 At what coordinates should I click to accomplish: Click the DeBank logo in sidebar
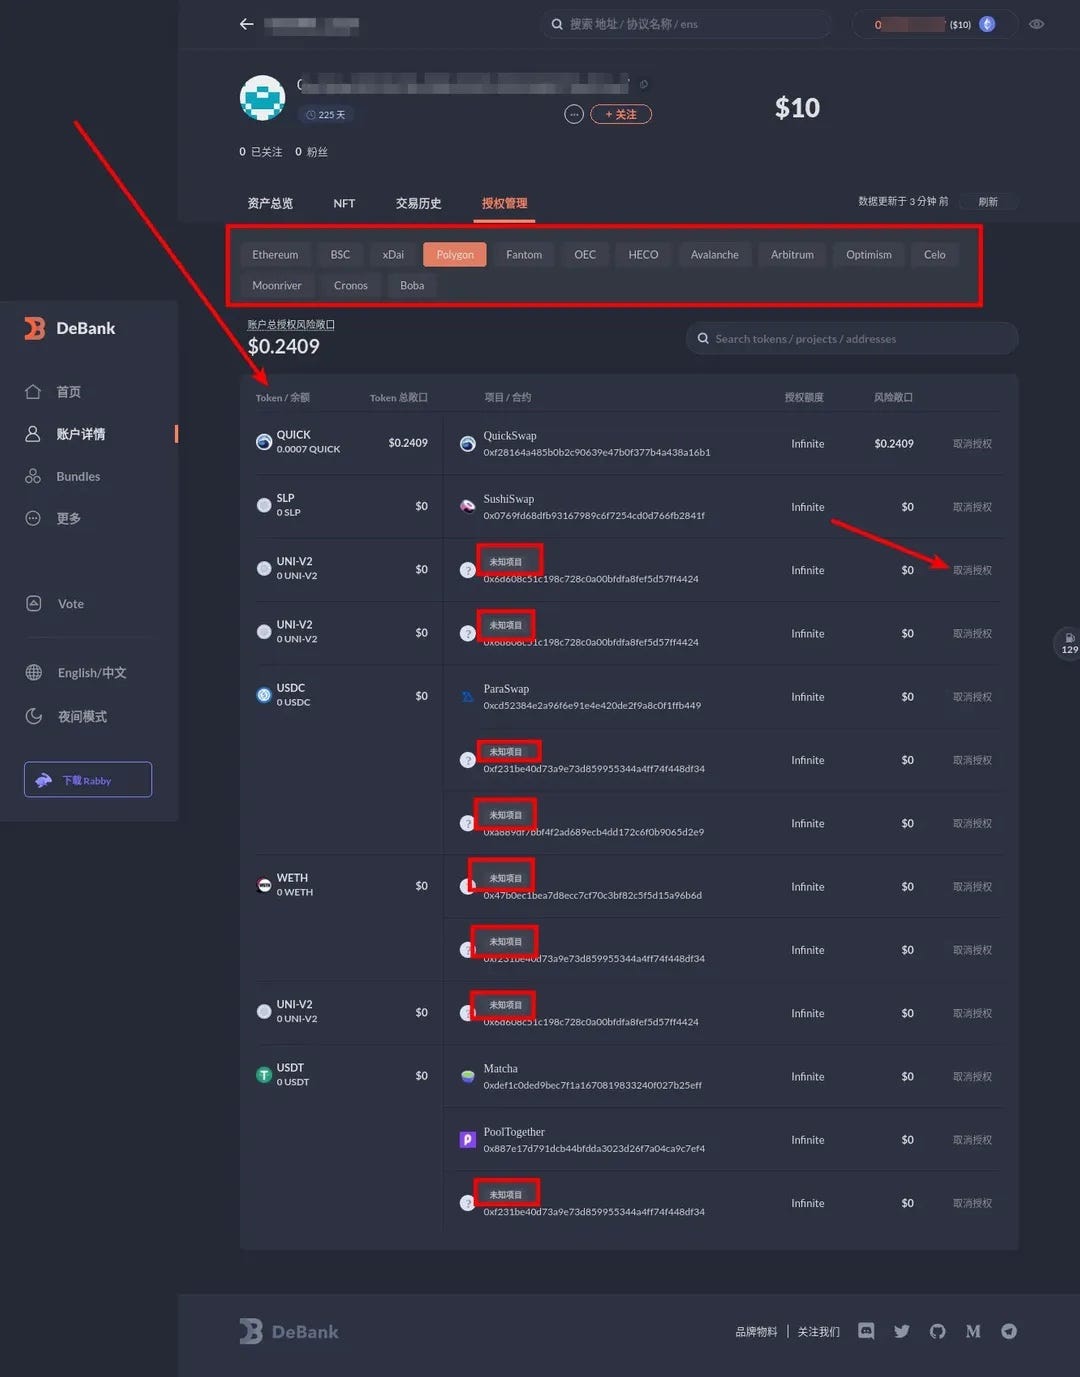pos(70,328)
